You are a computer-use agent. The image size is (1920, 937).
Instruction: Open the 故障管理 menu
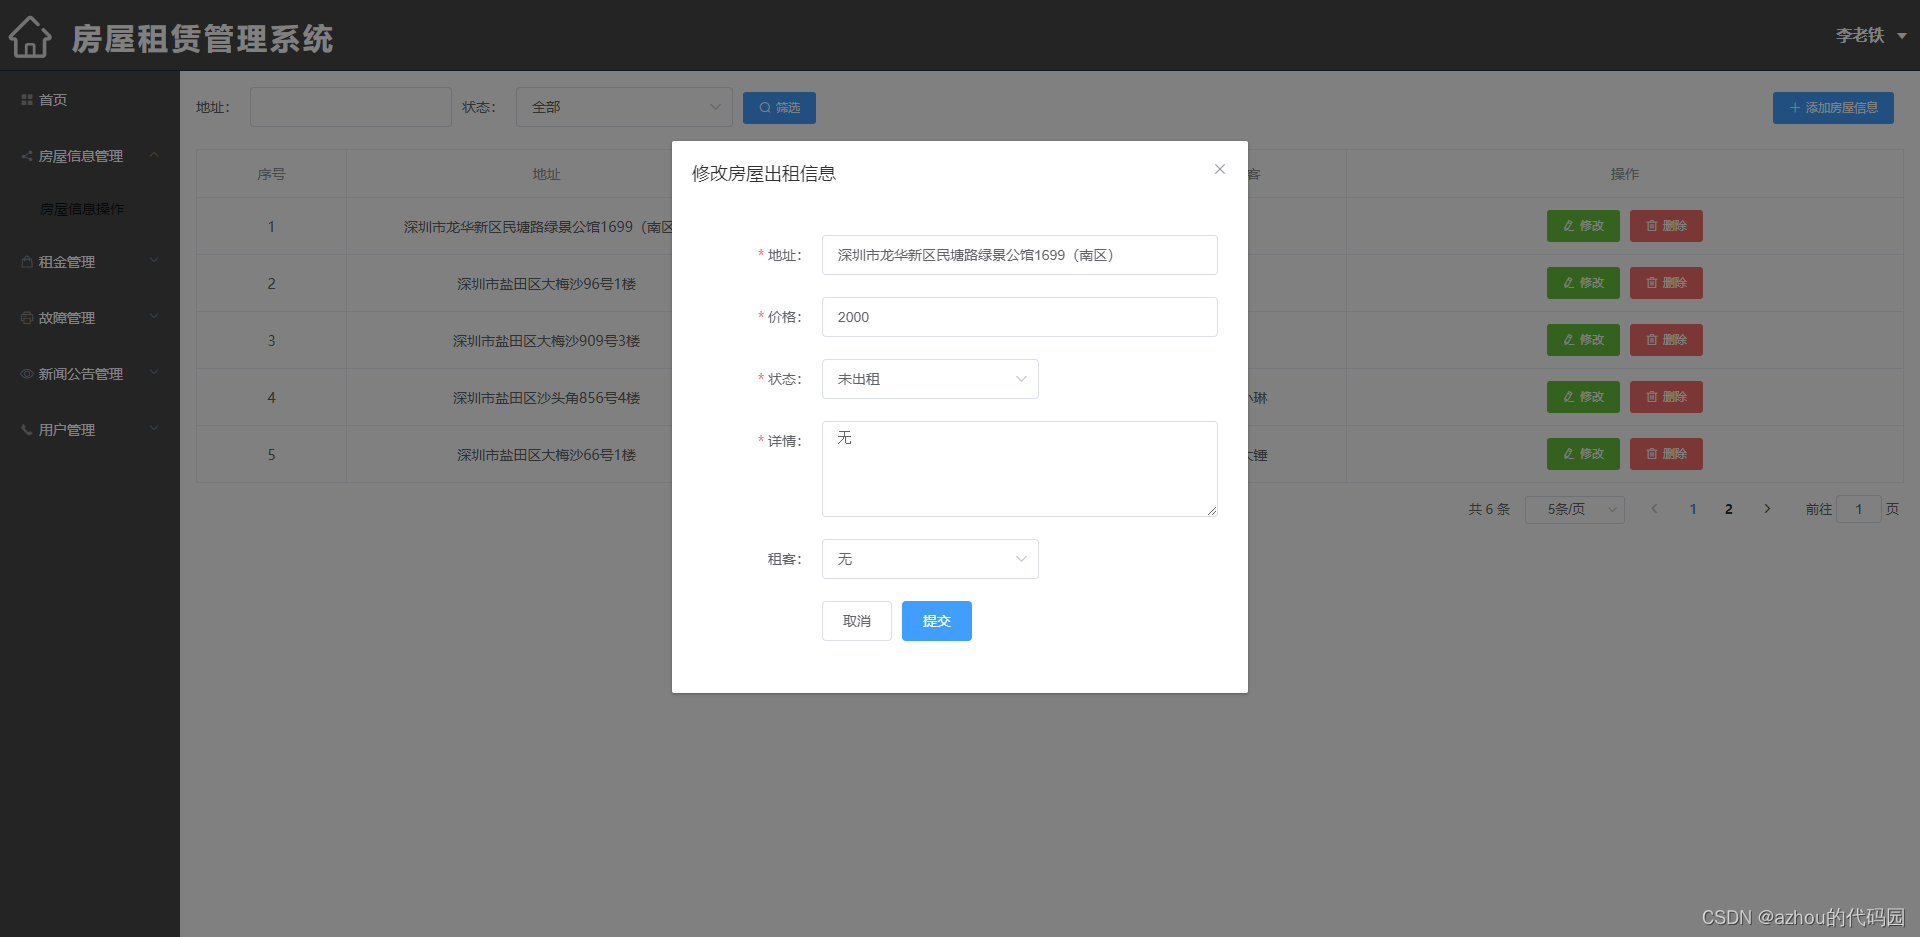[x=90, y=318]
